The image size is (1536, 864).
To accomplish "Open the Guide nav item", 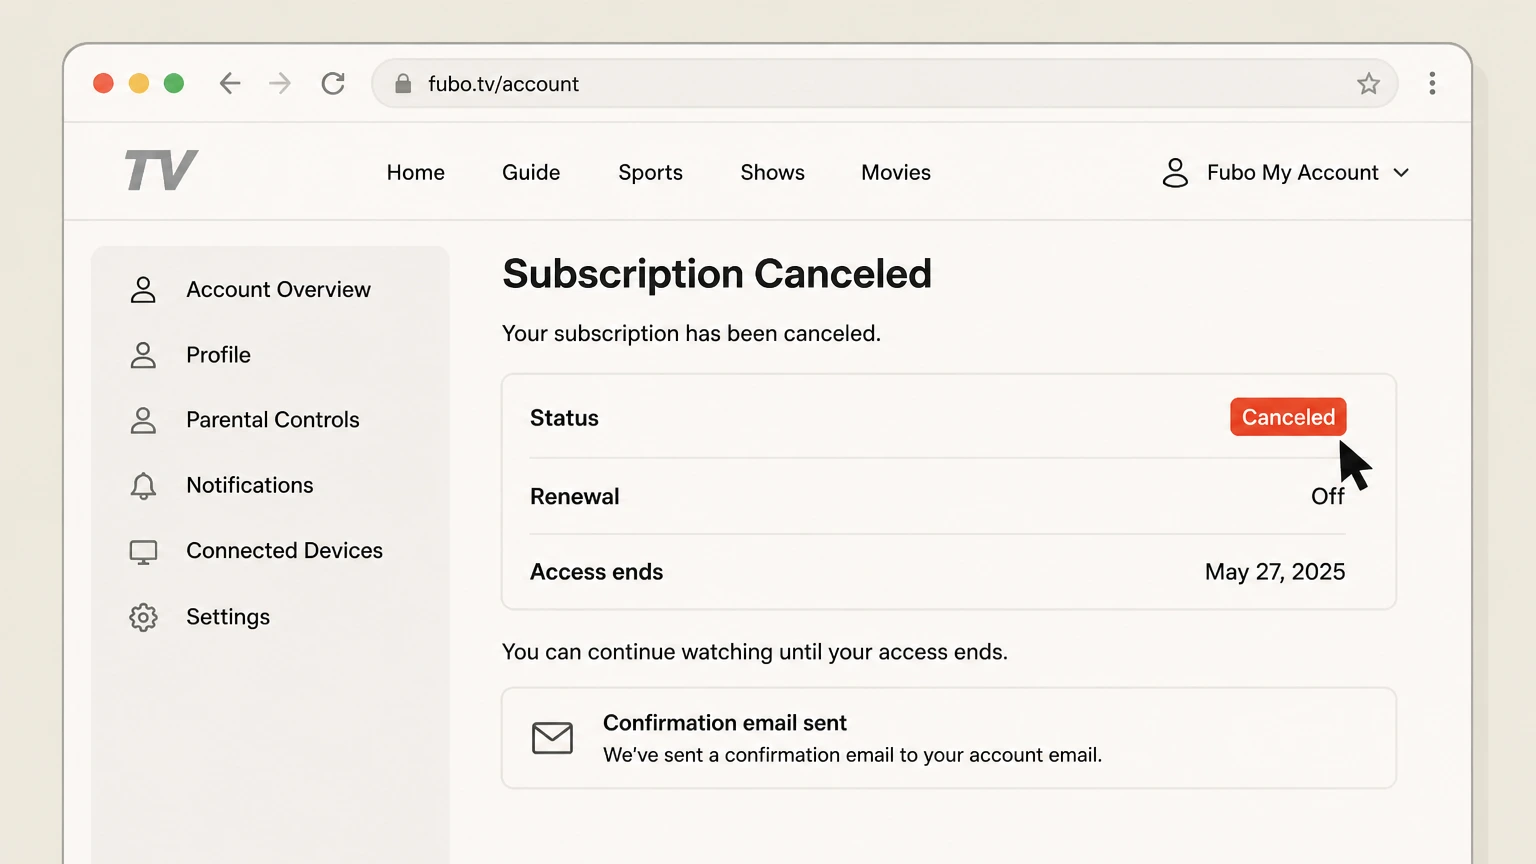I will [x=531, y=173].
